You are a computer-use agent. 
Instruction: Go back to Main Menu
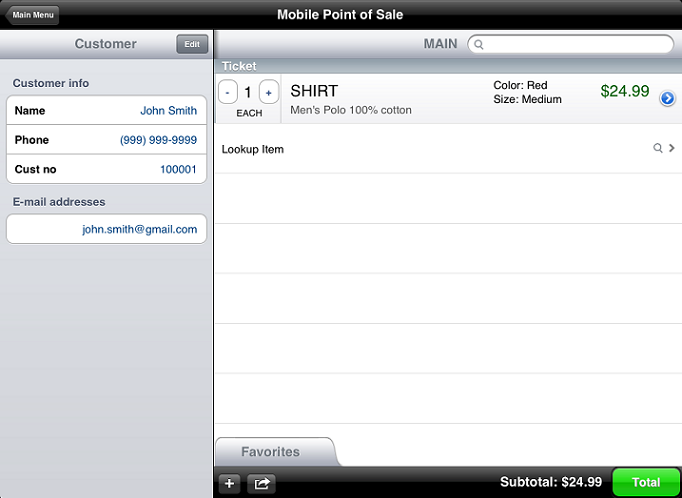pyautogui.click(x=34, y=15)
